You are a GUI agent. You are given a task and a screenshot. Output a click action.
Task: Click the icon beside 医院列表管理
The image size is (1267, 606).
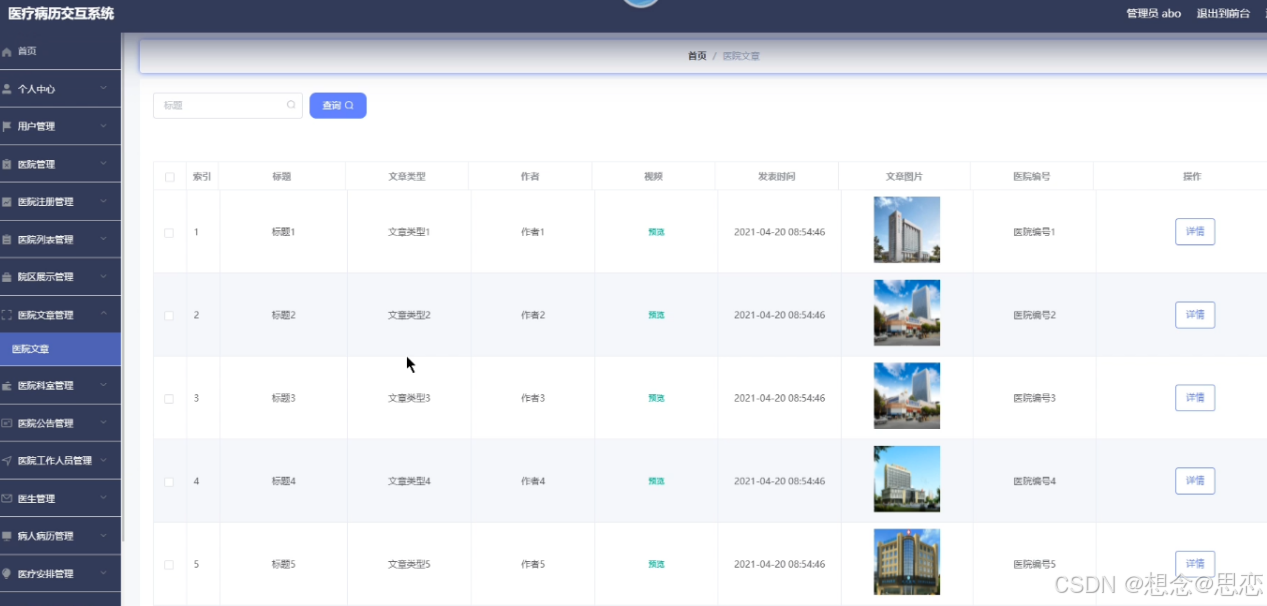(7, 240)
